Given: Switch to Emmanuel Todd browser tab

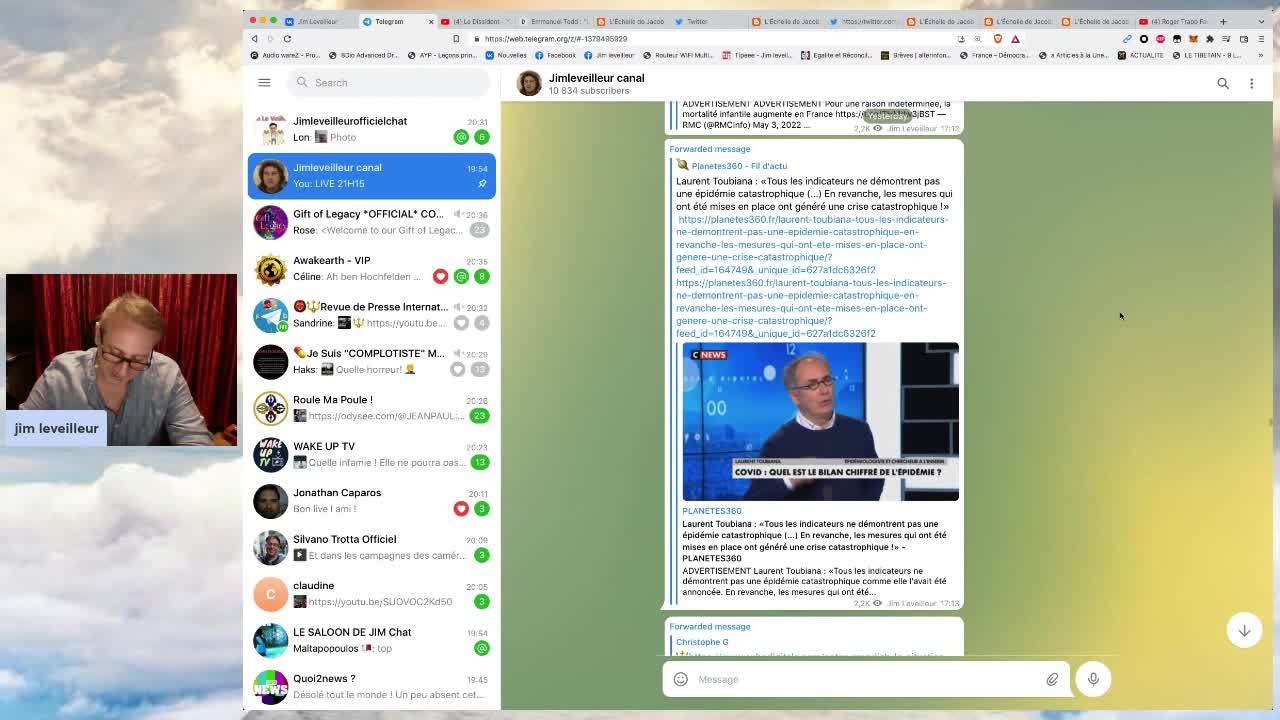Looking at the screenshot, I should 553,21.
